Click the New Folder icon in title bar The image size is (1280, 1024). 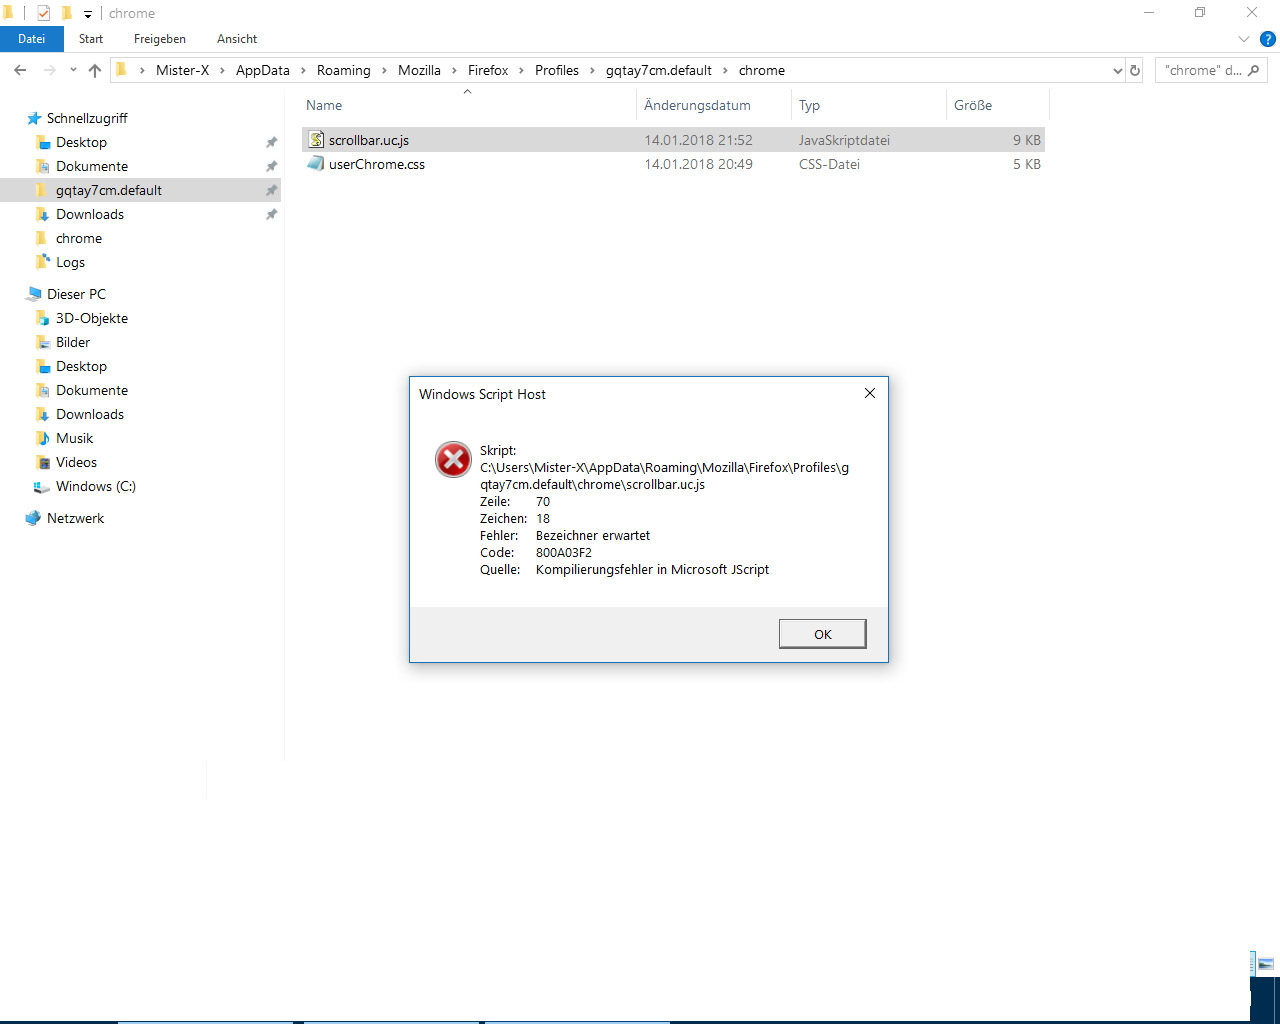pyautogui.click(x=66, y=13)
